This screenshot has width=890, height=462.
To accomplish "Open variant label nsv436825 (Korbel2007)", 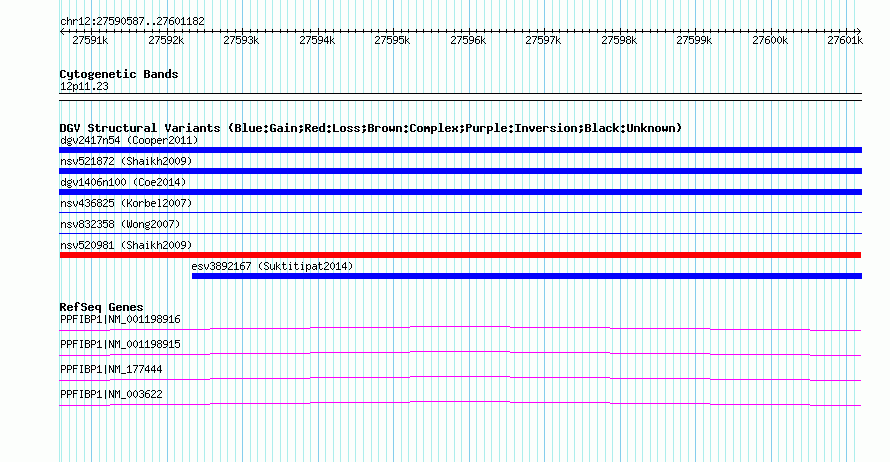I will (126, 203).
